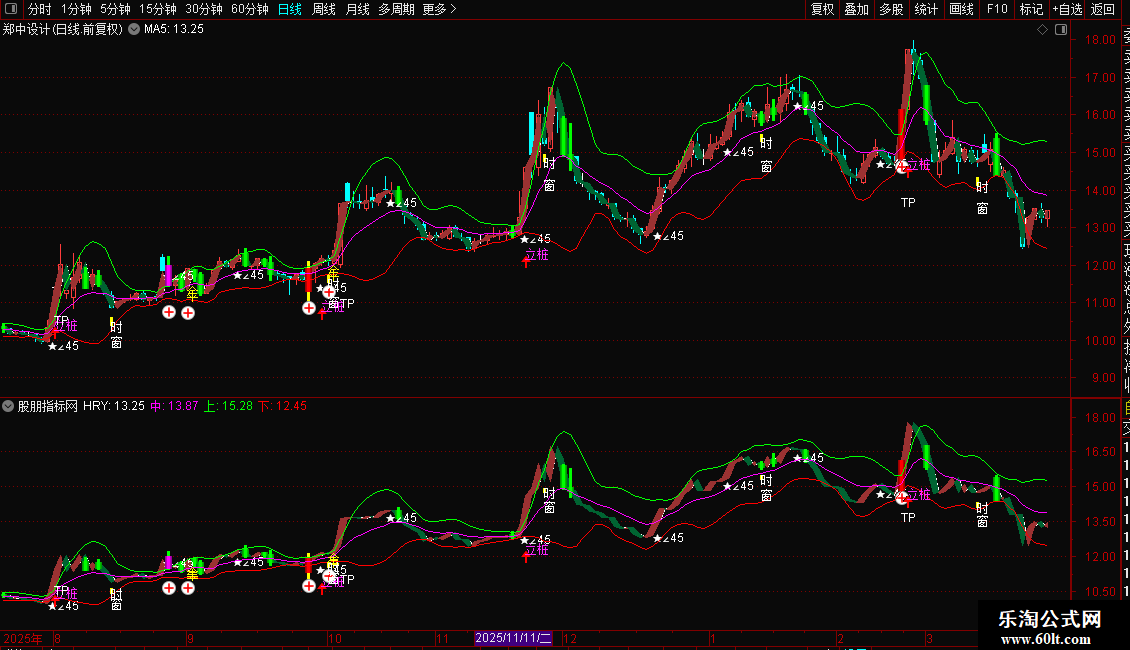
Task: Toggle the left sidebar panel icon
Action: pyautogui.click(x=11, y=9)
